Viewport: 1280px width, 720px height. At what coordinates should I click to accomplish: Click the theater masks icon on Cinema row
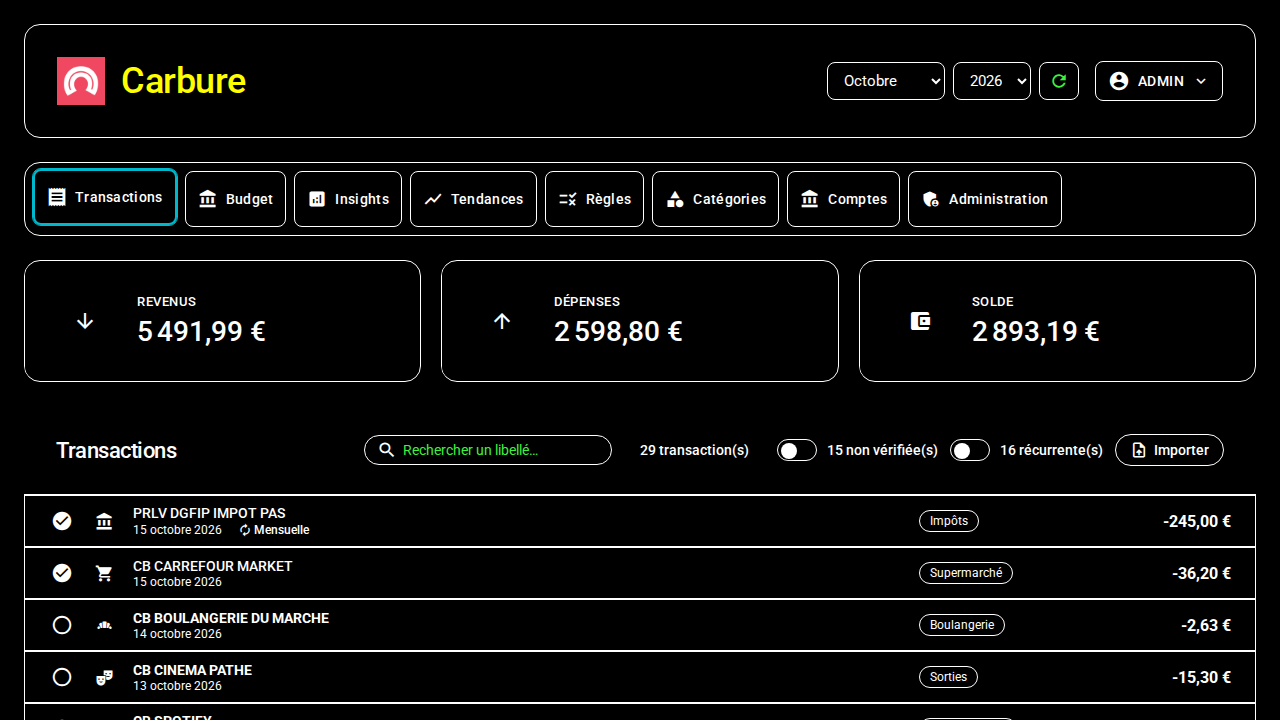[104, 677]
